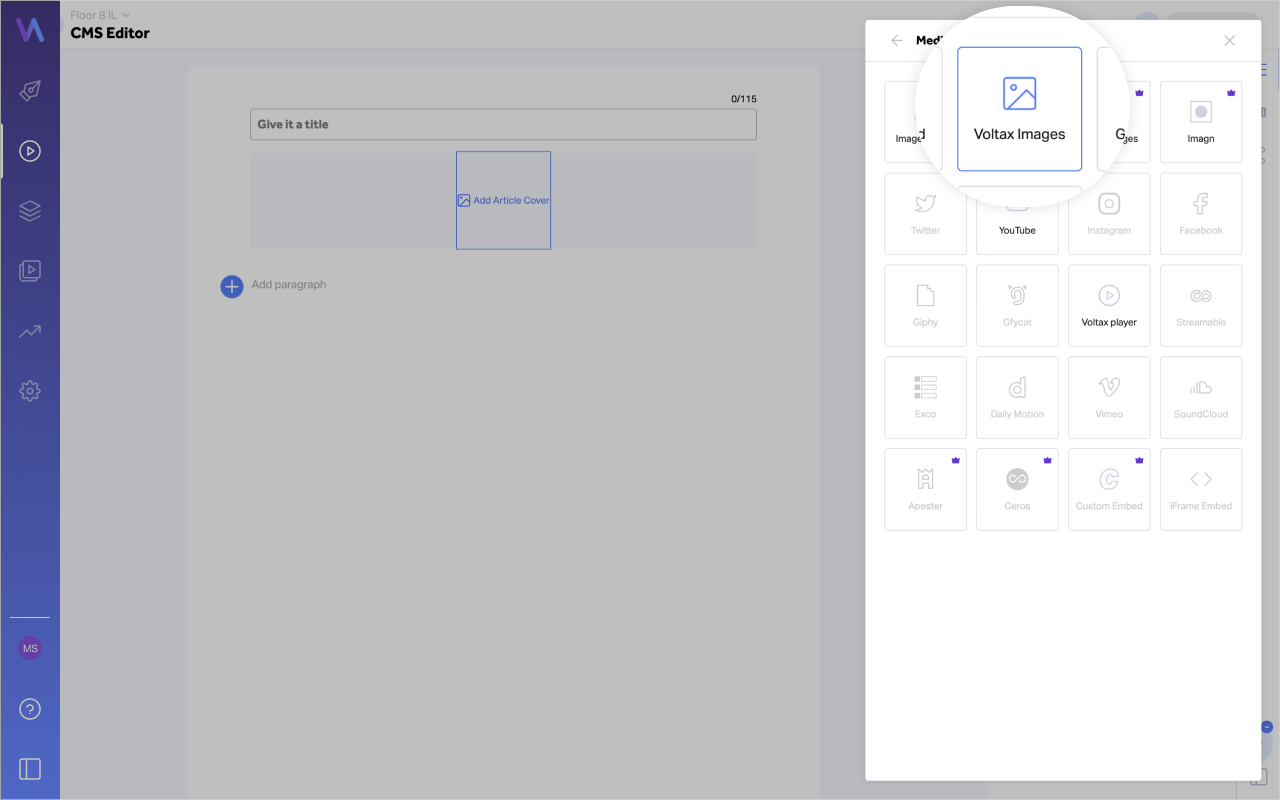
Task: Click the CMS Editor heading
Action: point(110,33)
